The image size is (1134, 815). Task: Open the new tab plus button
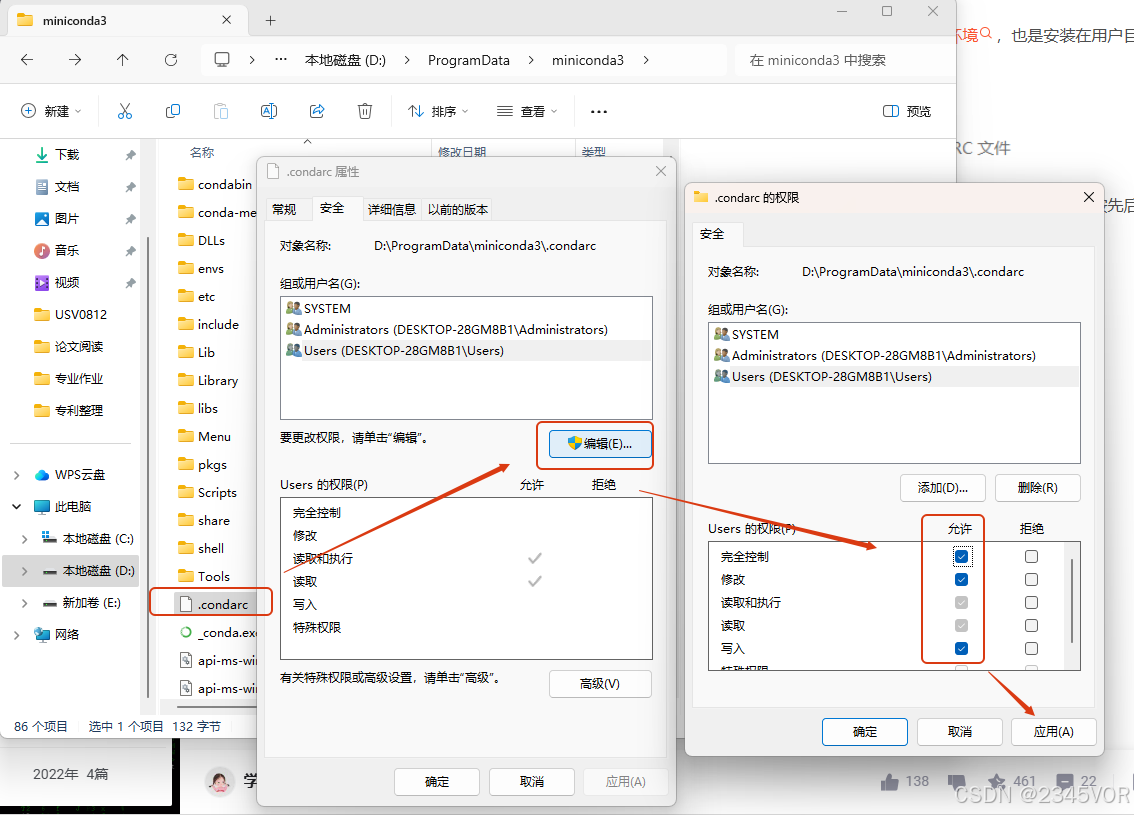tap(270, 20)
